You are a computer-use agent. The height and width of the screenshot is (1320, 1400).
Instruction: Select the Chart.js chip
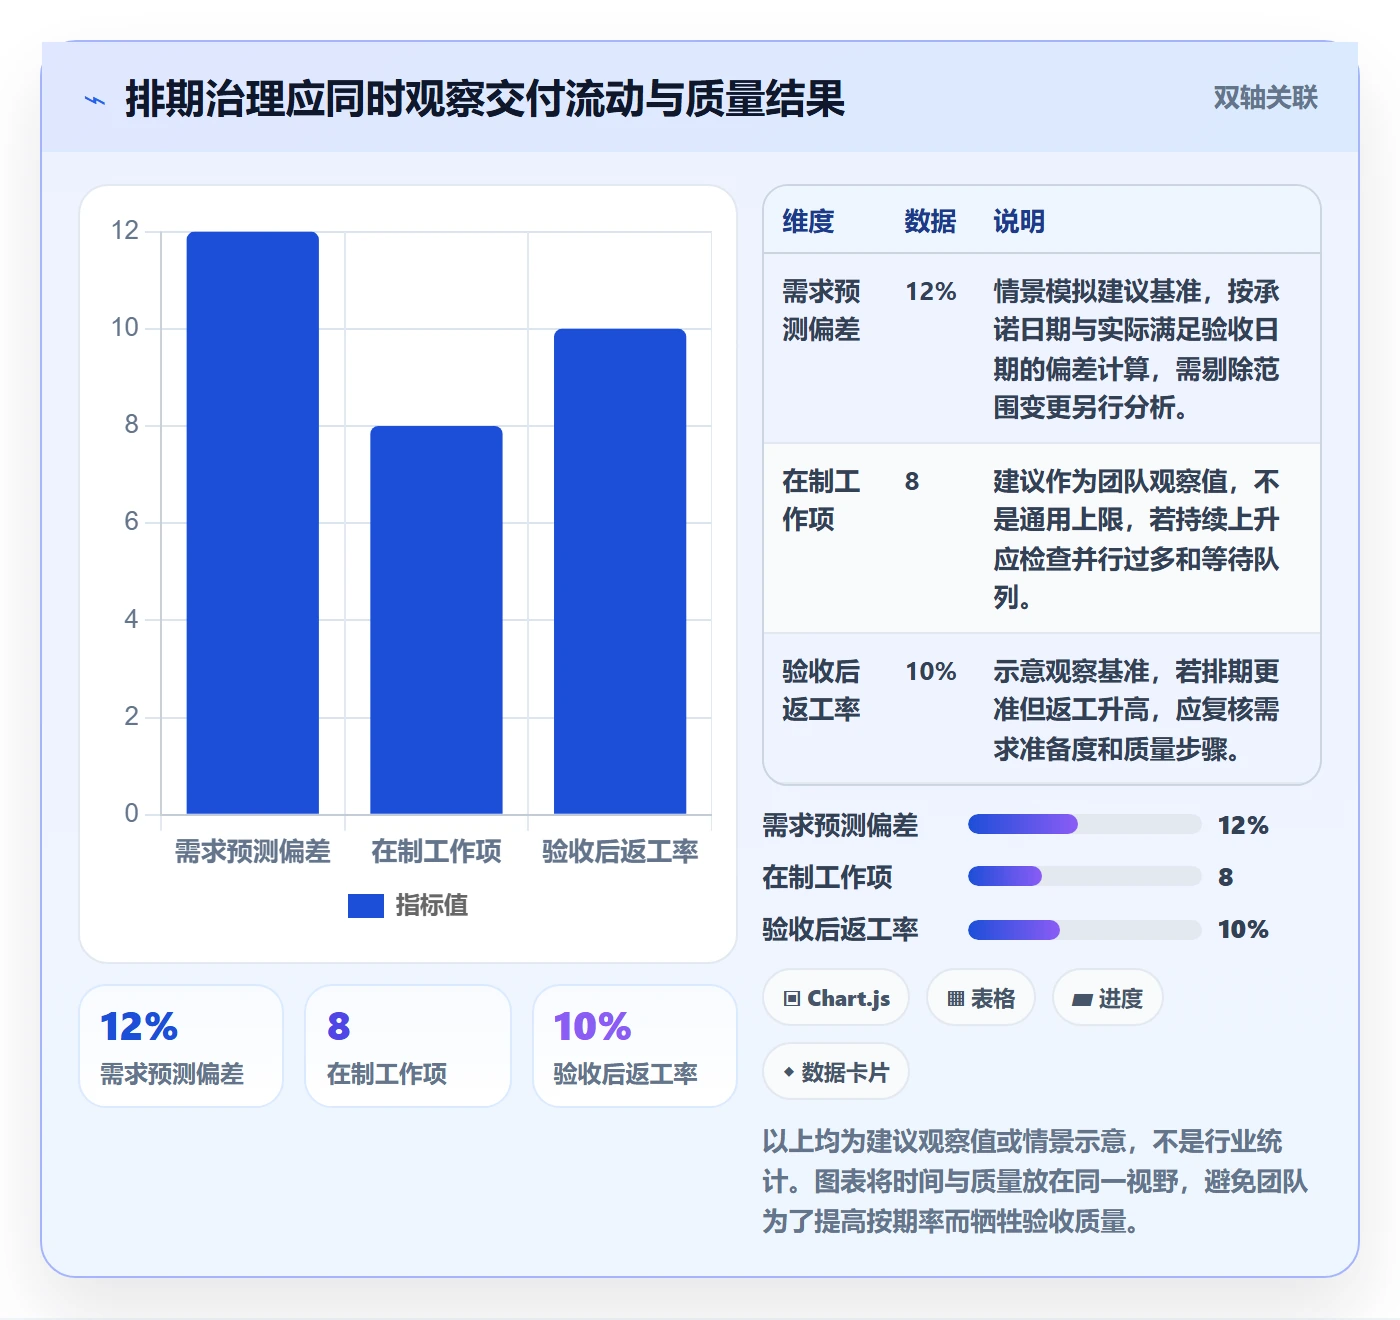pyautogui.click(x=836, y=998)
